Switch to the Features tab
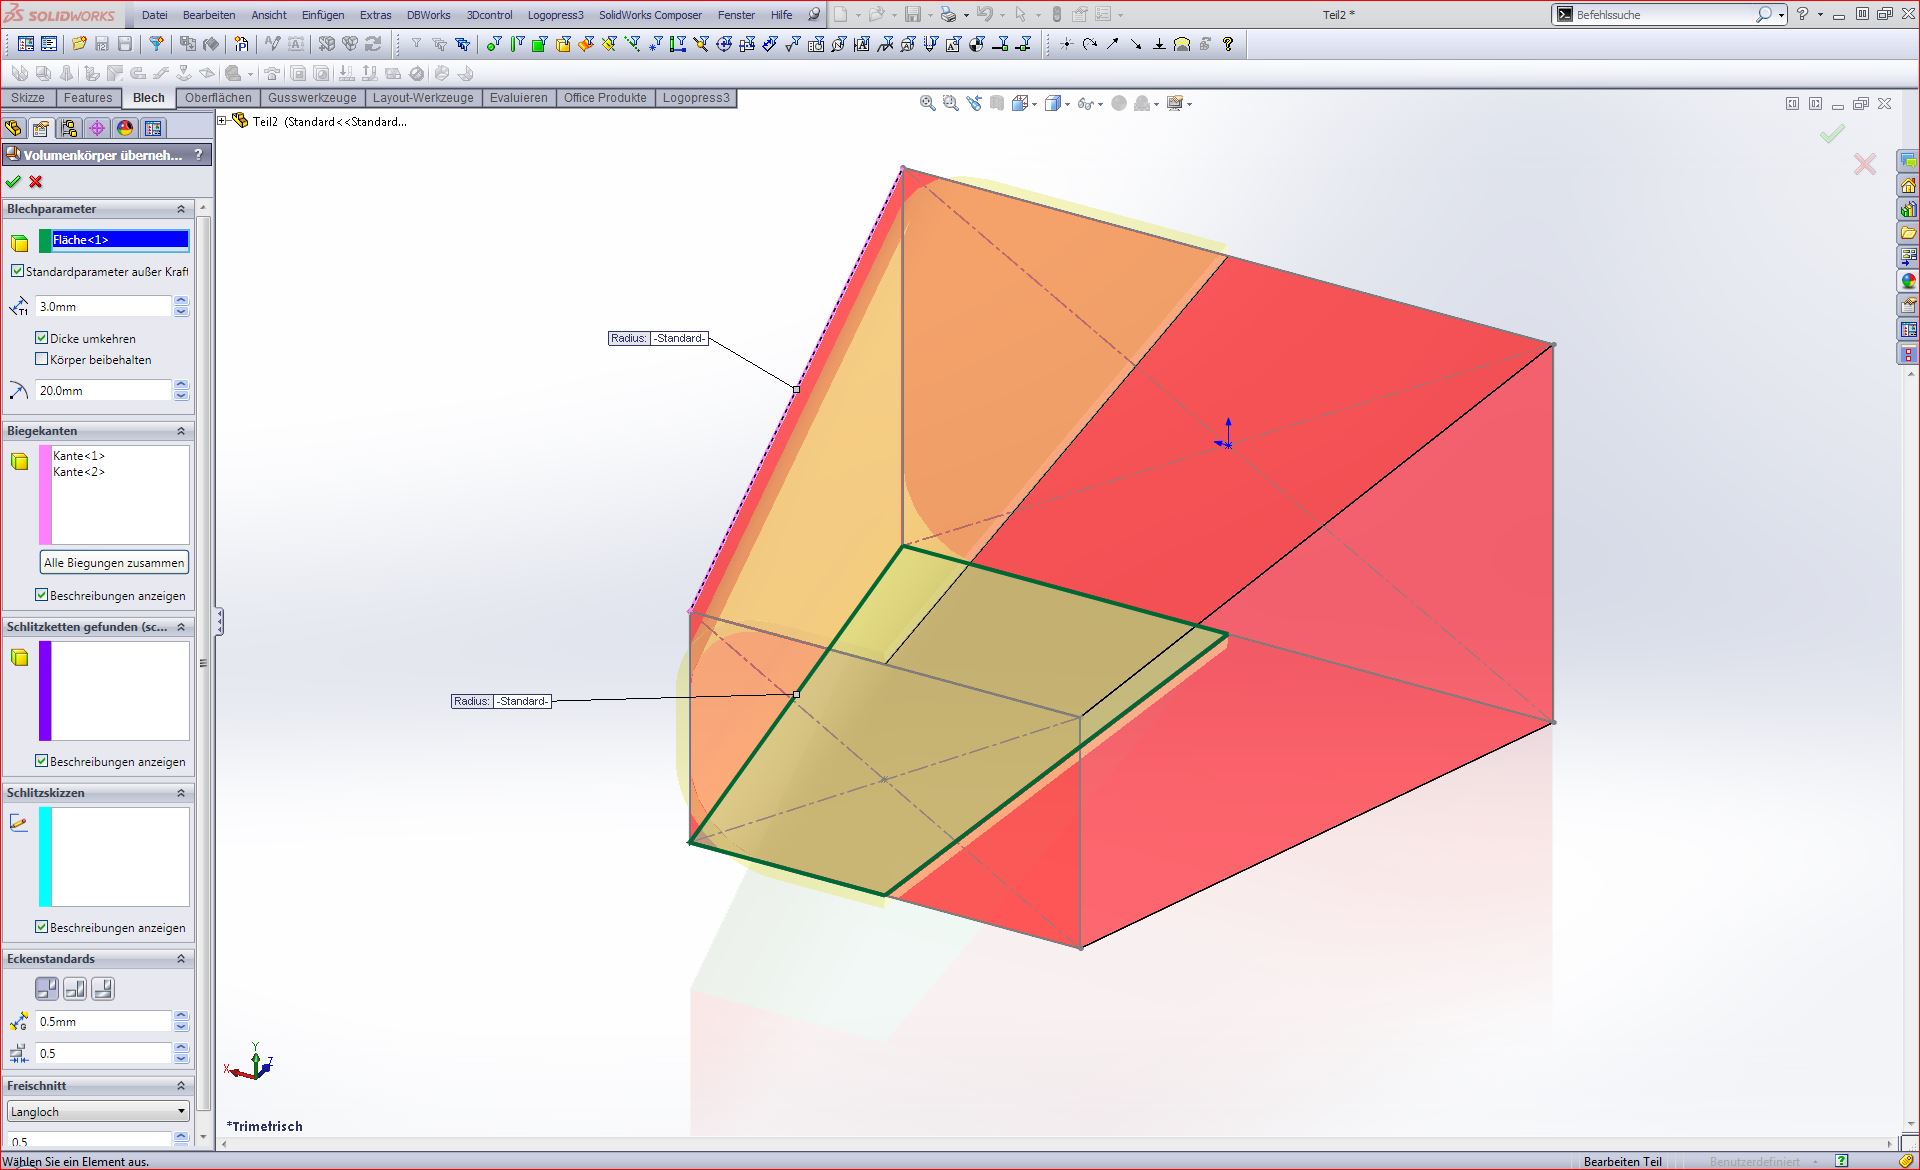The width and height of the screenshot is (1920, 1170). click(88, 98)
